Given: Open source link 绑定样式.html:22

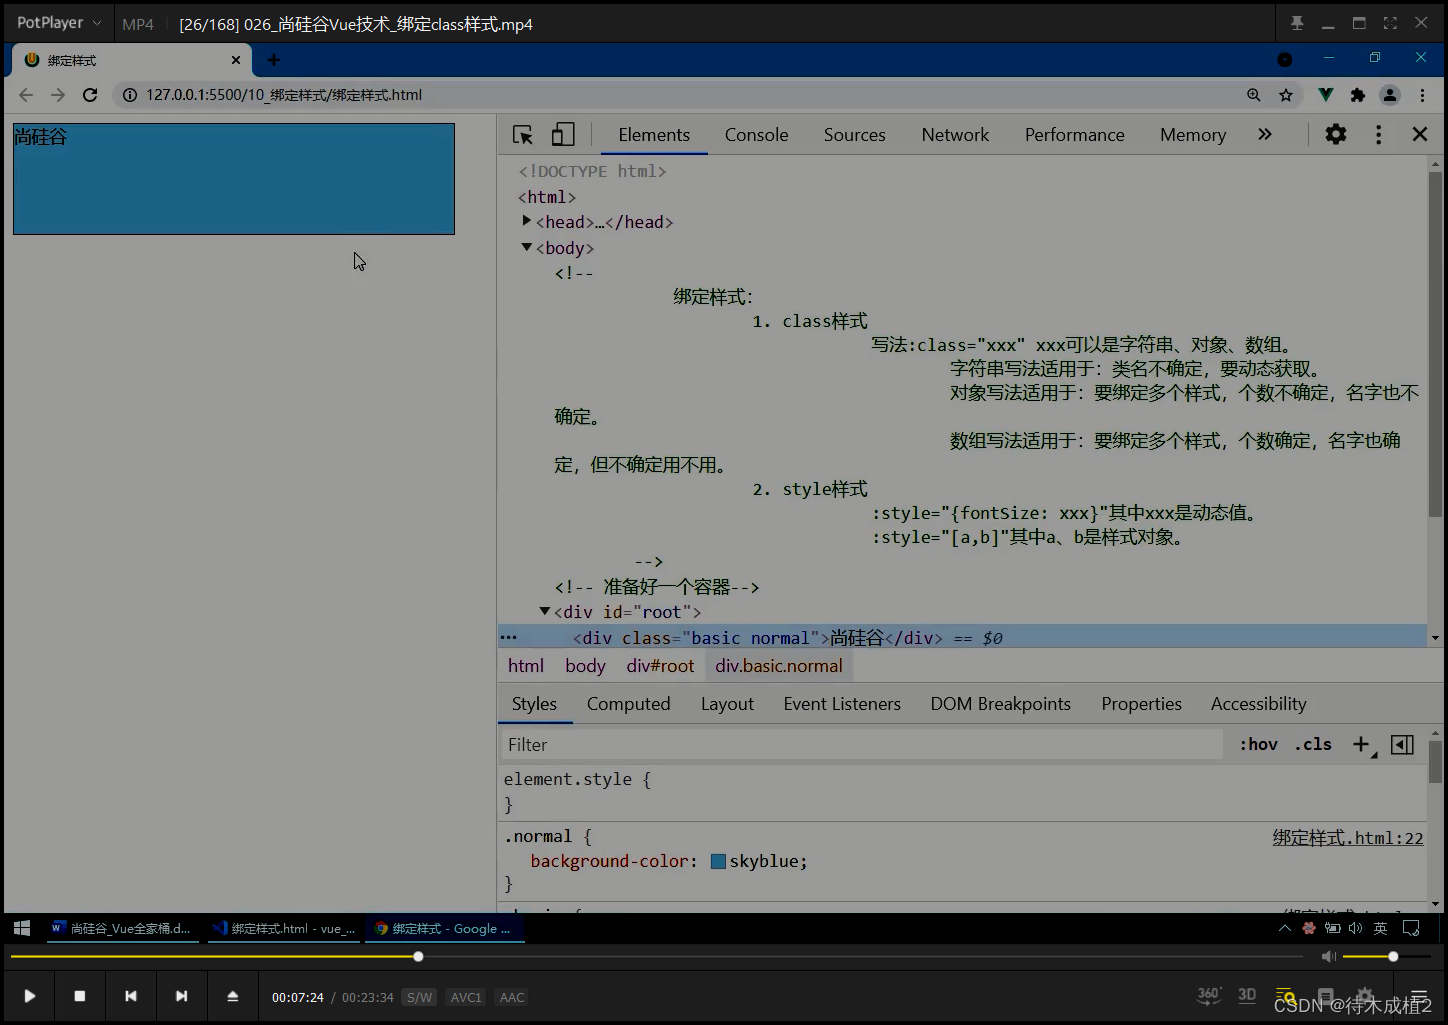Looking at the screenshot, I should (1348, 838).
